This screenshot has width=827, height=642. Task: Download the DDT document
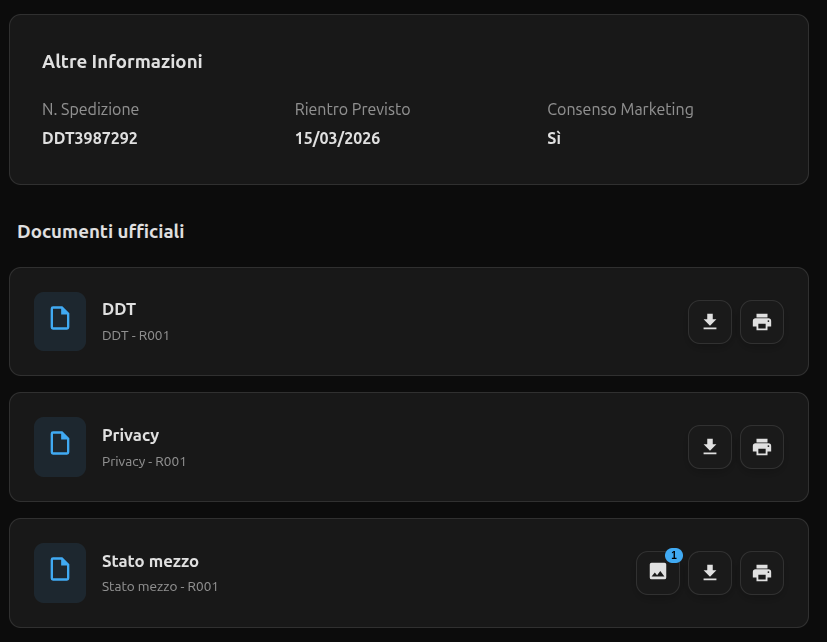point(710,322)
